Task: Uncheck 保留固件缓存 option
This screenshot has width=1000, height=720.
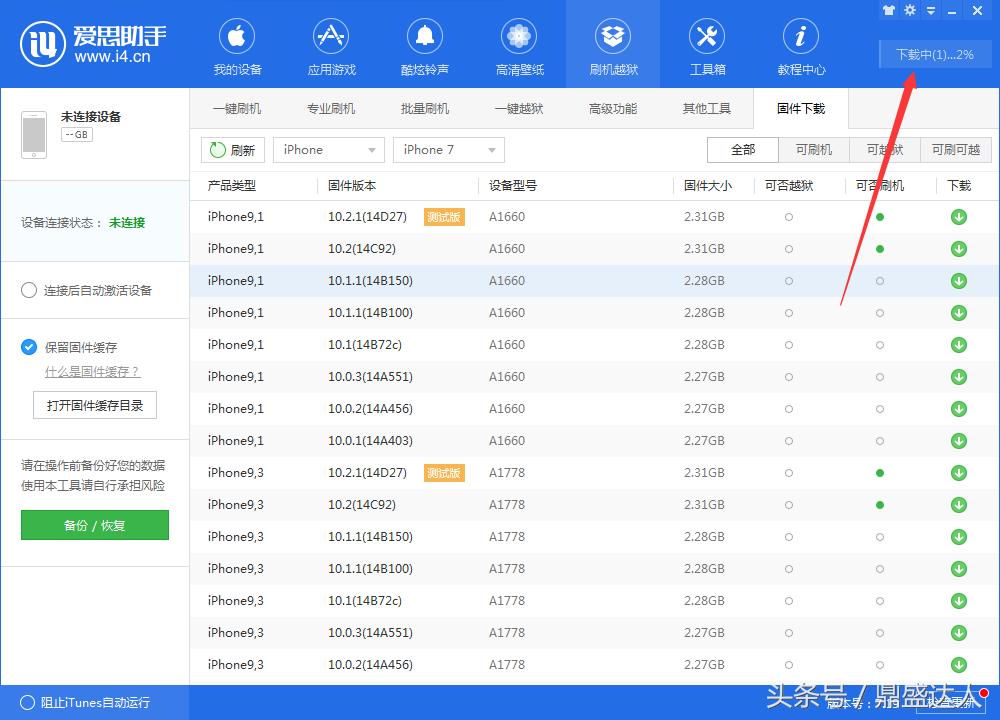Action: click(x=29, y=347)
